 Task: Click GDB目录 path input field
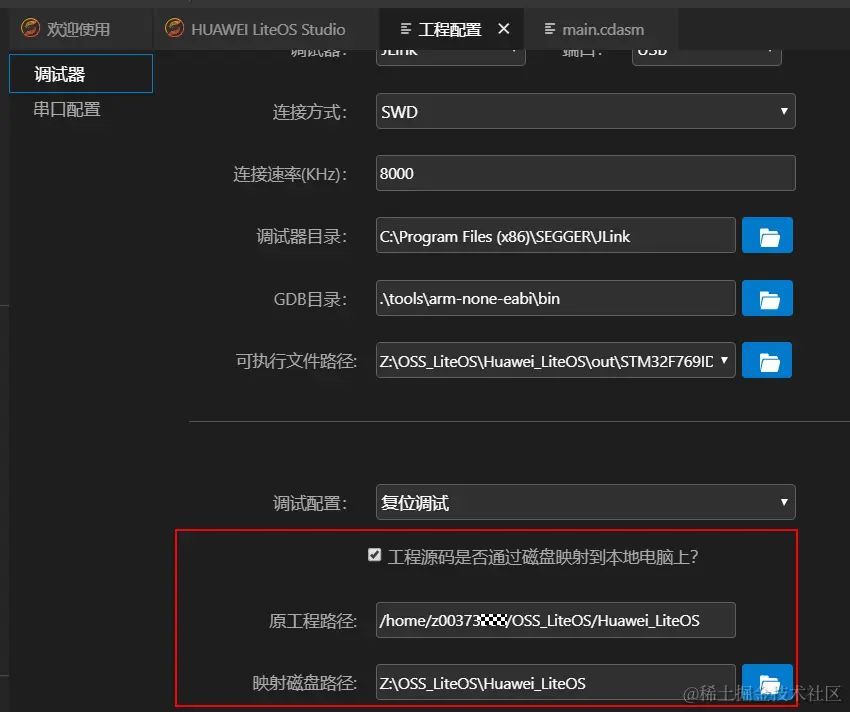click(556, 298)
